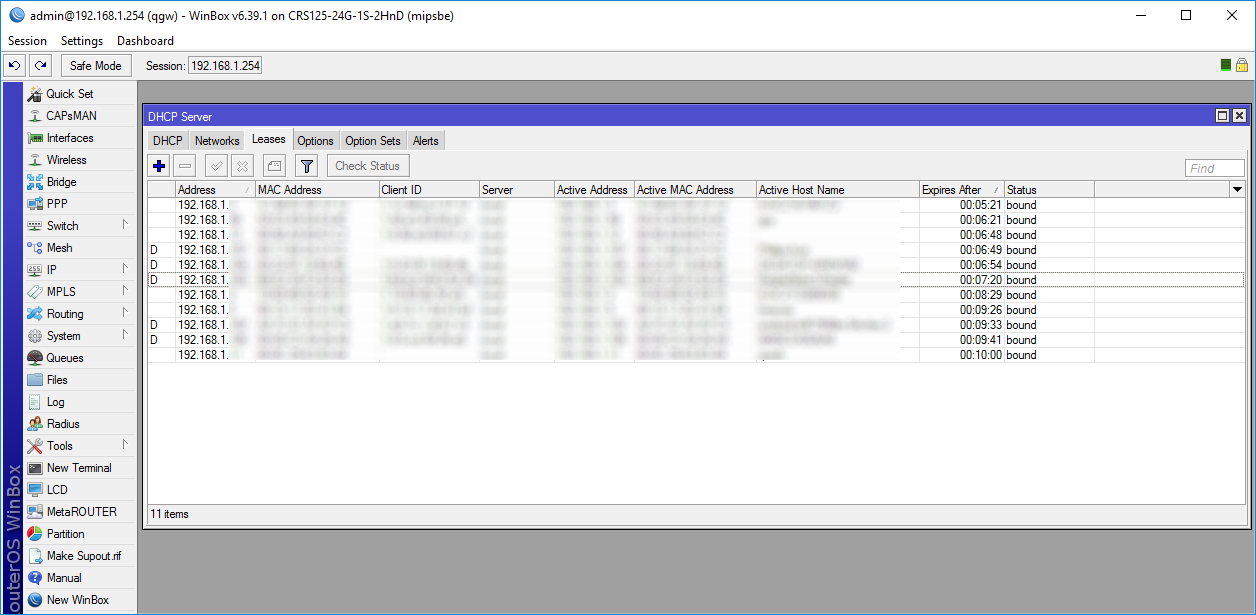
Task: Open MetaROUTER section
Action: pos(80,512)
